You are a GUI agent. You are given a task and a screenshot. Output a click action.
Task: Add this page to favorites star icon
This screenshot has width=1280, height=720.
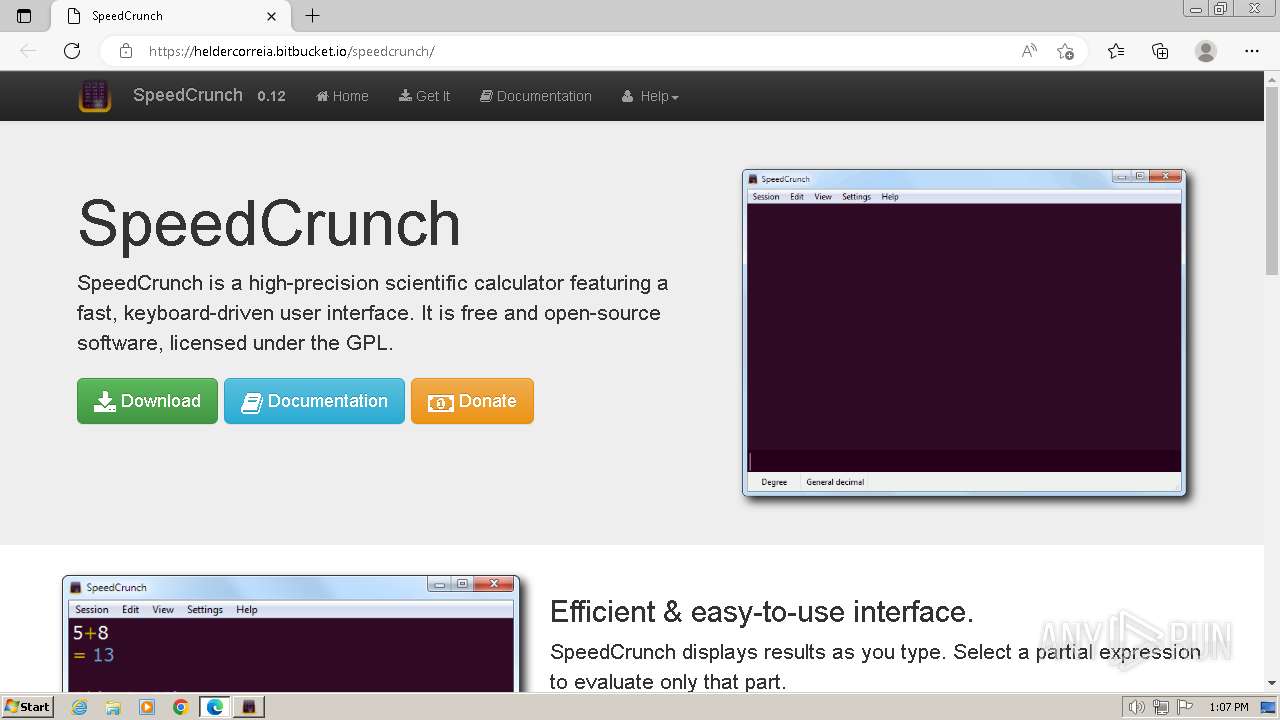click(1065, 51)
